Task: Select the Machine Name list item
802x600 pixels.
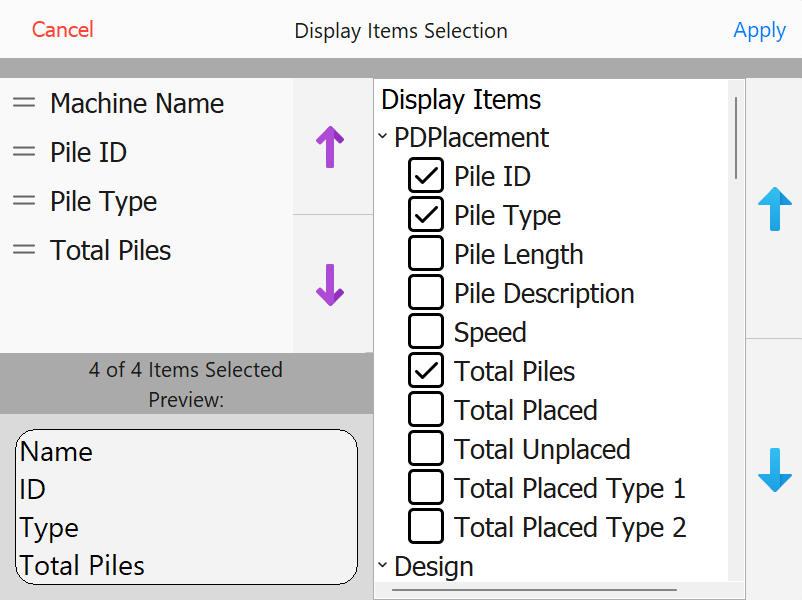Action: tap(146, 103)
